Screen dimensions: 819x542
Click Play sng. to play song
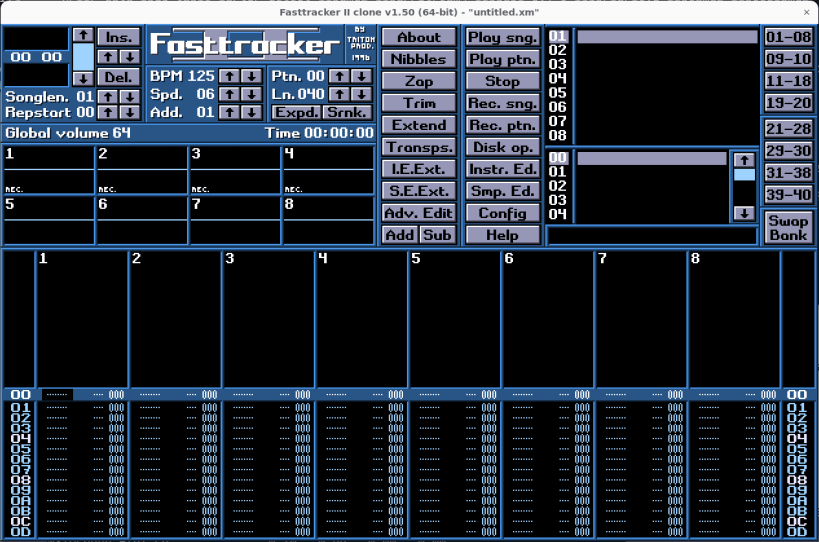(x=502, y=38)
